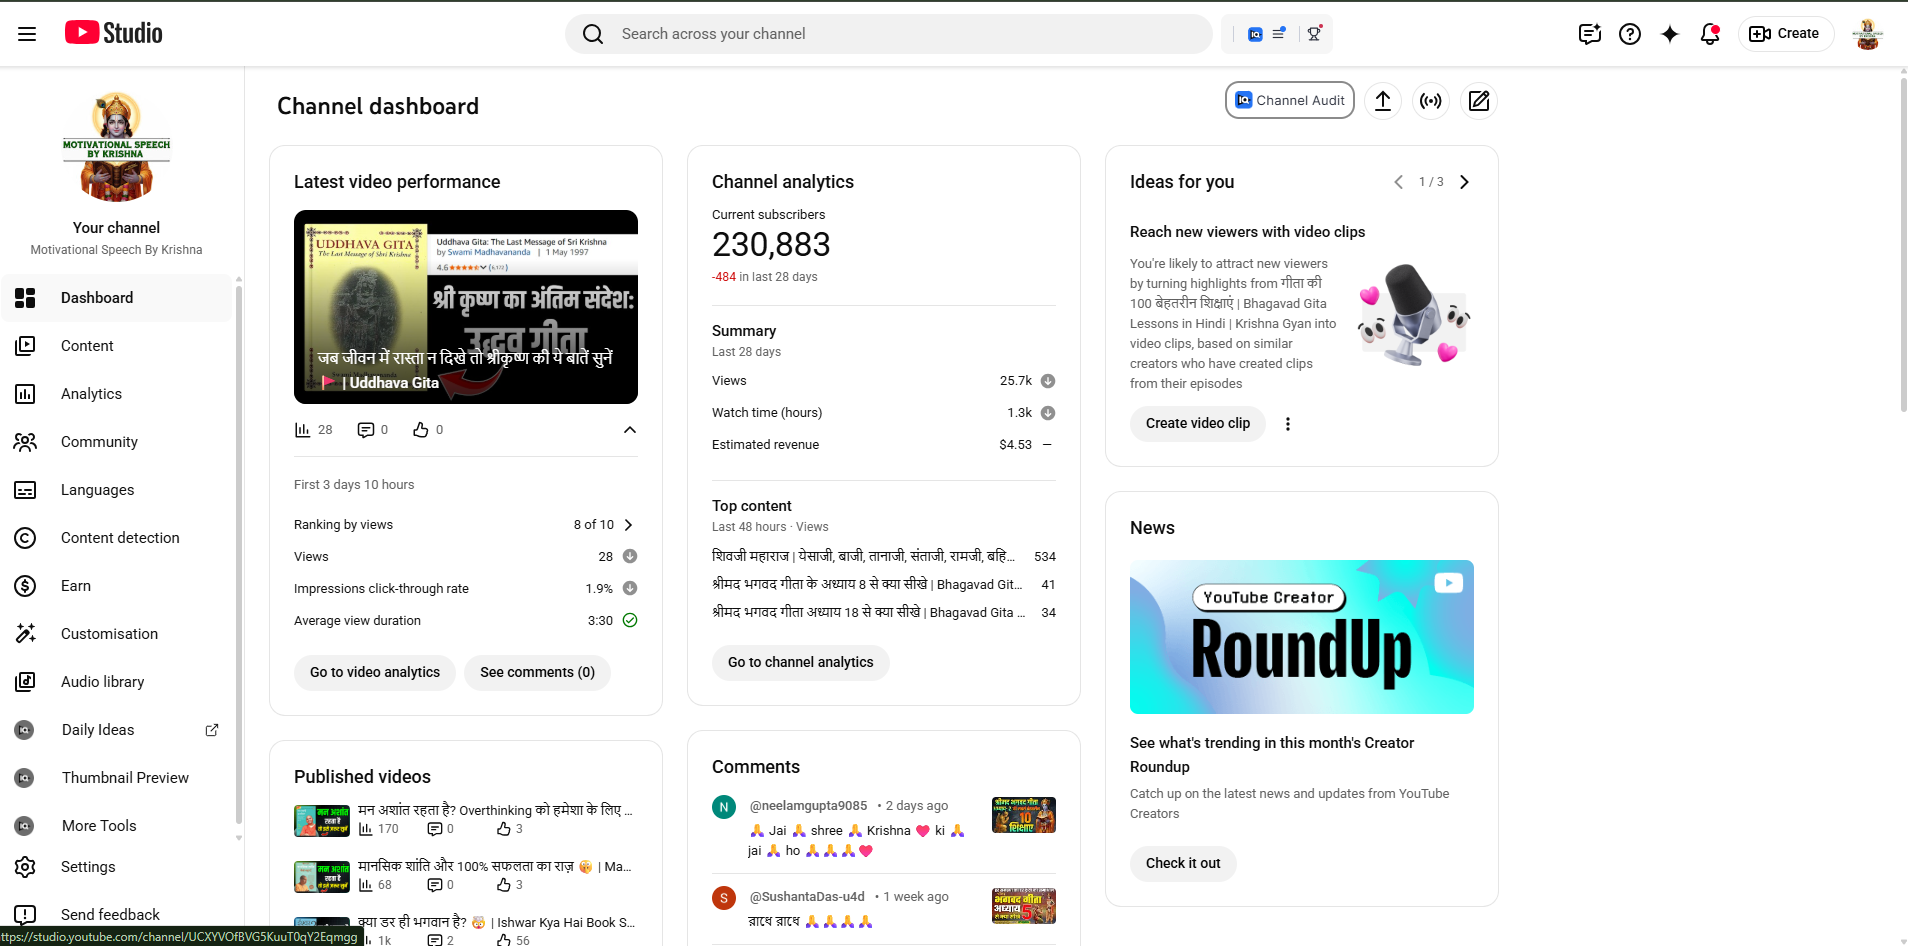The width and height of the screenshot is (1908, 946).
Task: Click the Go to channel analytics button
Action: point(800,662)
